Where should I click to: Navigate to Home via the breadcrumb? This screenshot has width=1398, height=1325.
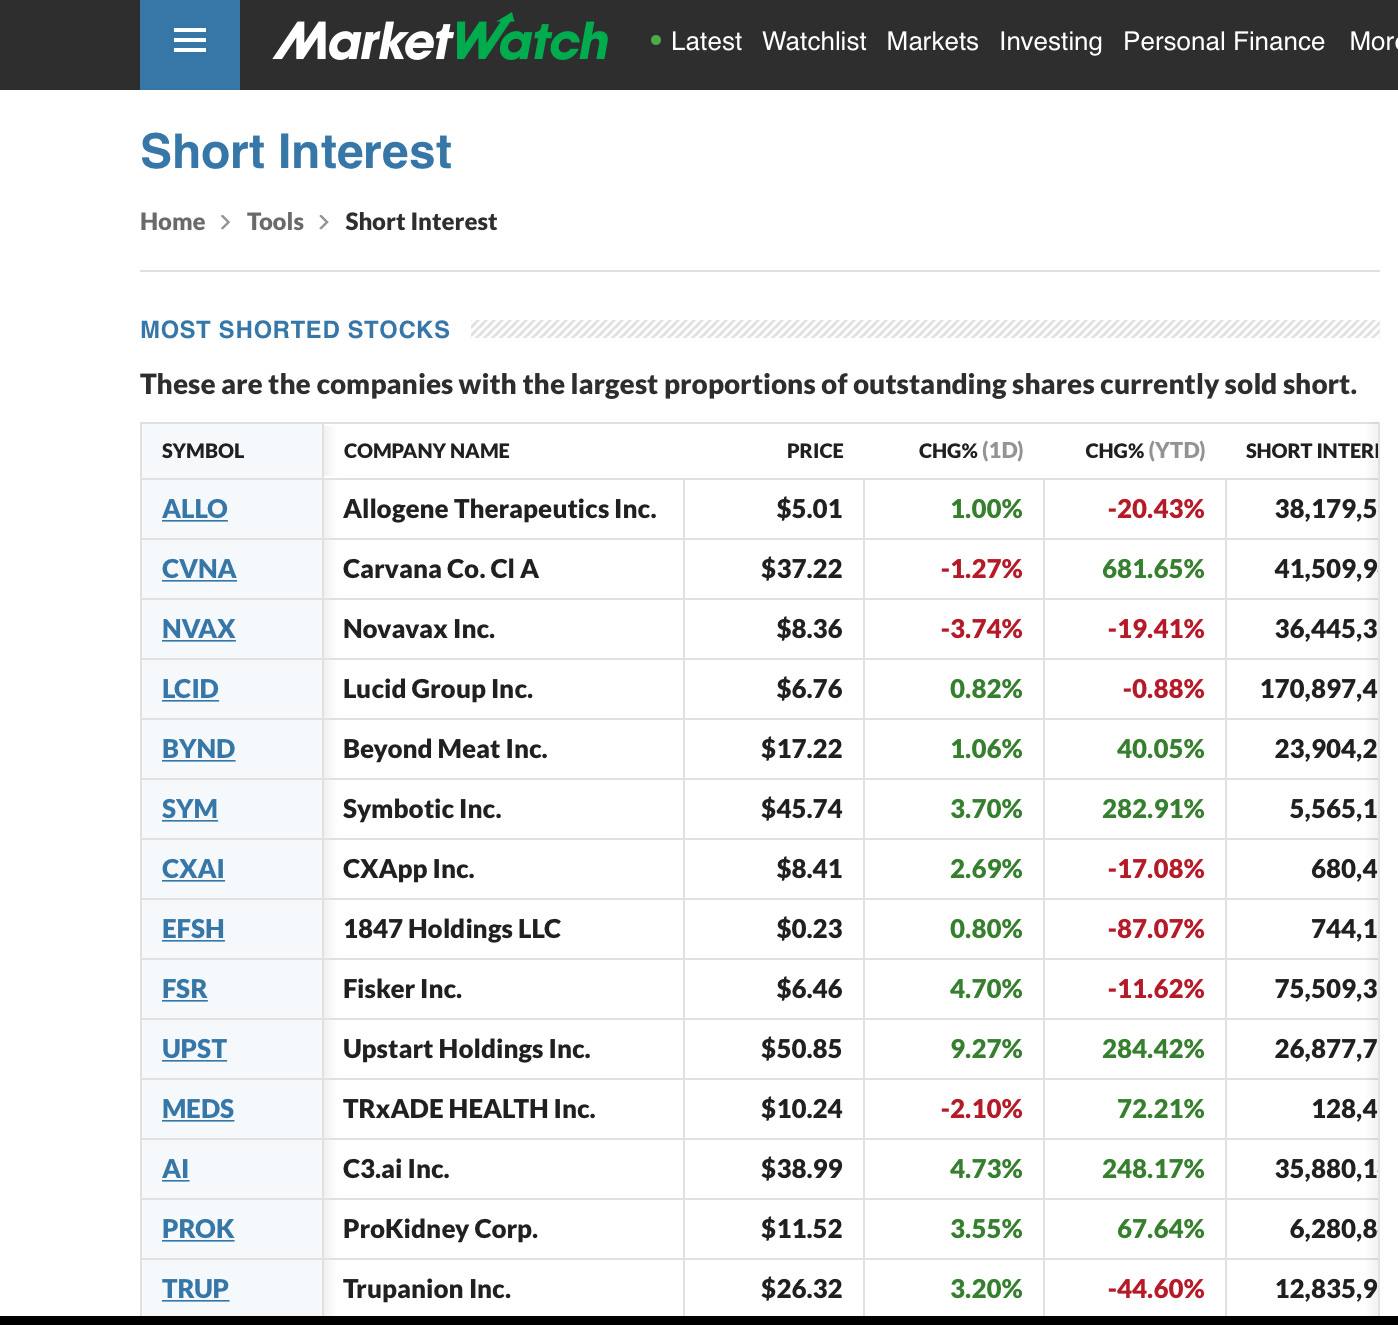point(172,221)
